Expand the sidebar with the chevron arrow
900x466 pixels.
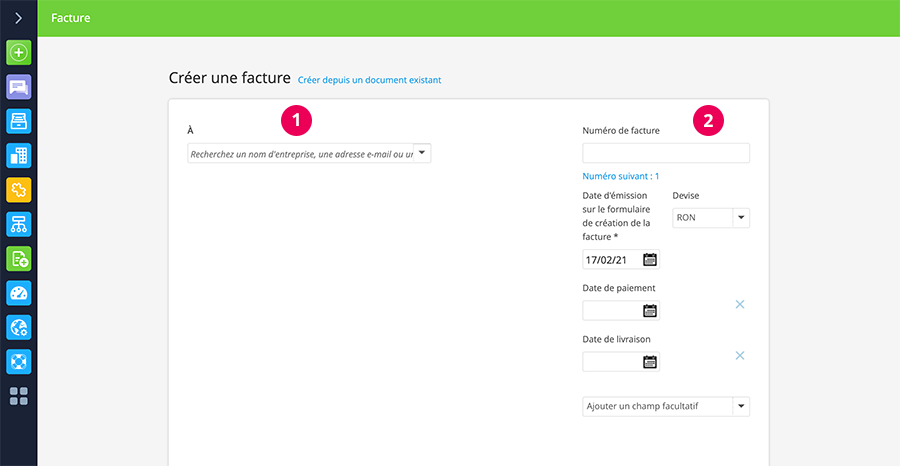click(x=18, y=18)
